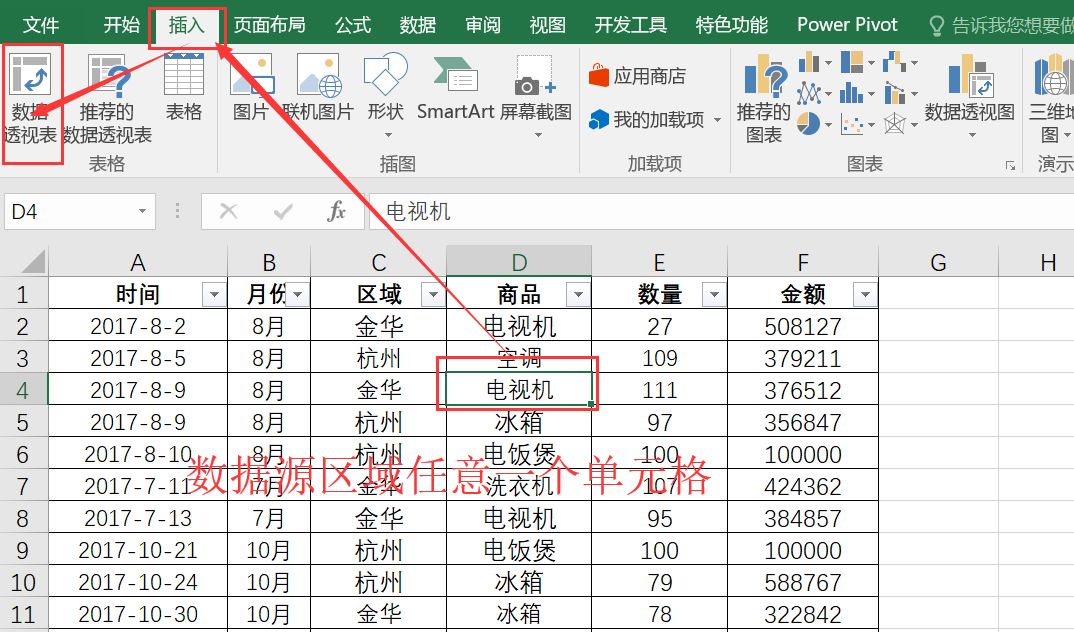Select the cell containing 洗衣机
The height and width of the screenshot is (632, 1074).
pos(519,486)
